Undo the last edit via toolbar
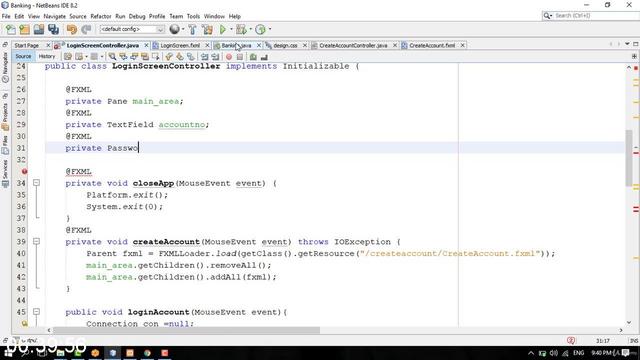 72,29
